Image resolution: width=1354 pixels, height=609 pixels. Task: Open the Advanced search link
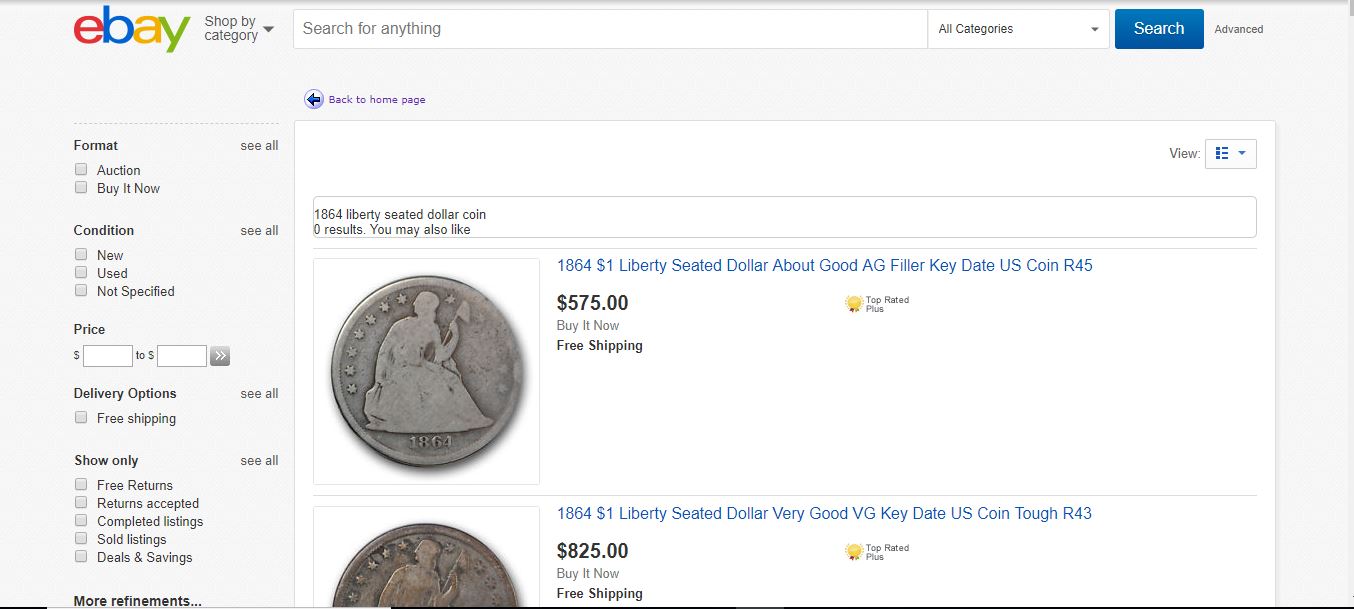pos(1238,30)
